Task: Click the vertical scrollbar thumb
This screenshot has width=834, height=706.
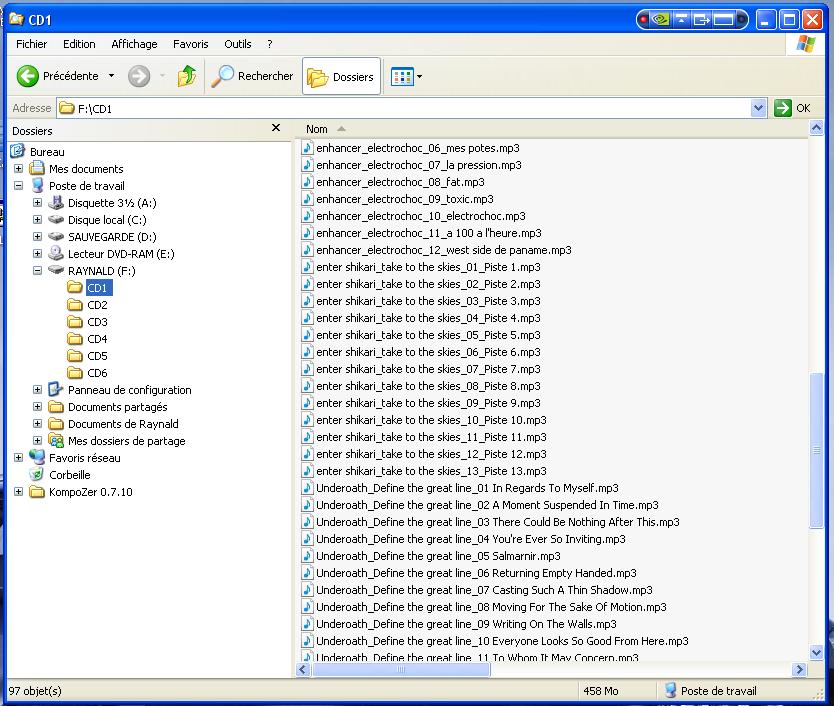Action: click(816, 451)
